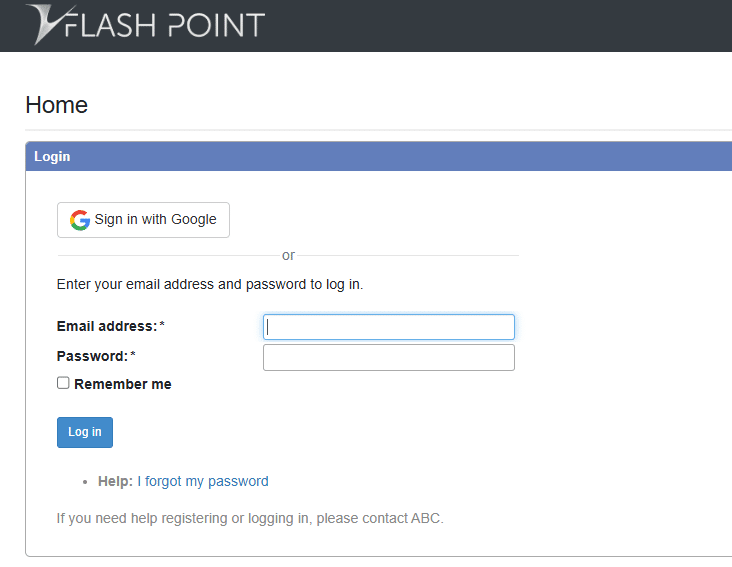Enable the Remember me checkbox
The image size is (732, 567).
[63, 383]
